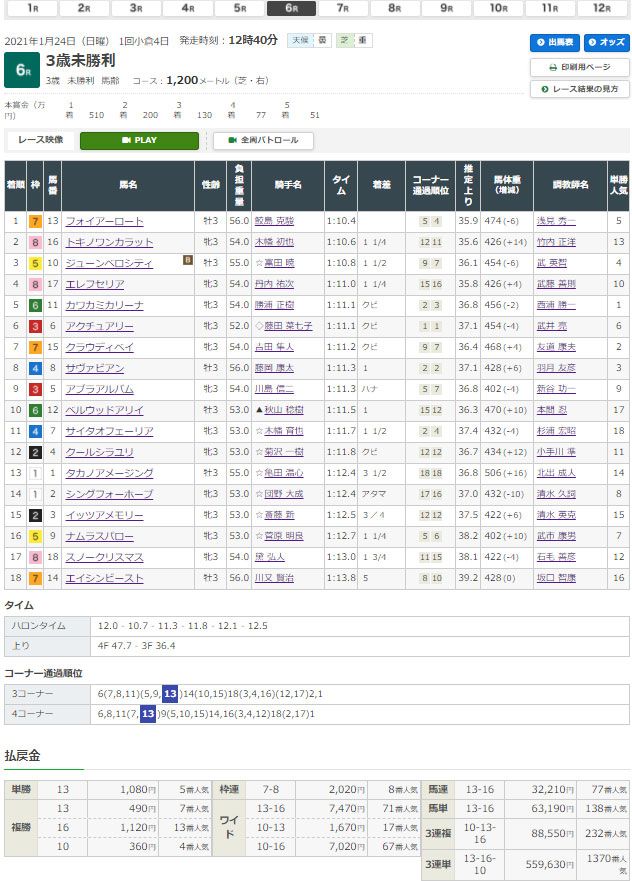Open the レース結果の見方 guide

[x=579, y=89]
